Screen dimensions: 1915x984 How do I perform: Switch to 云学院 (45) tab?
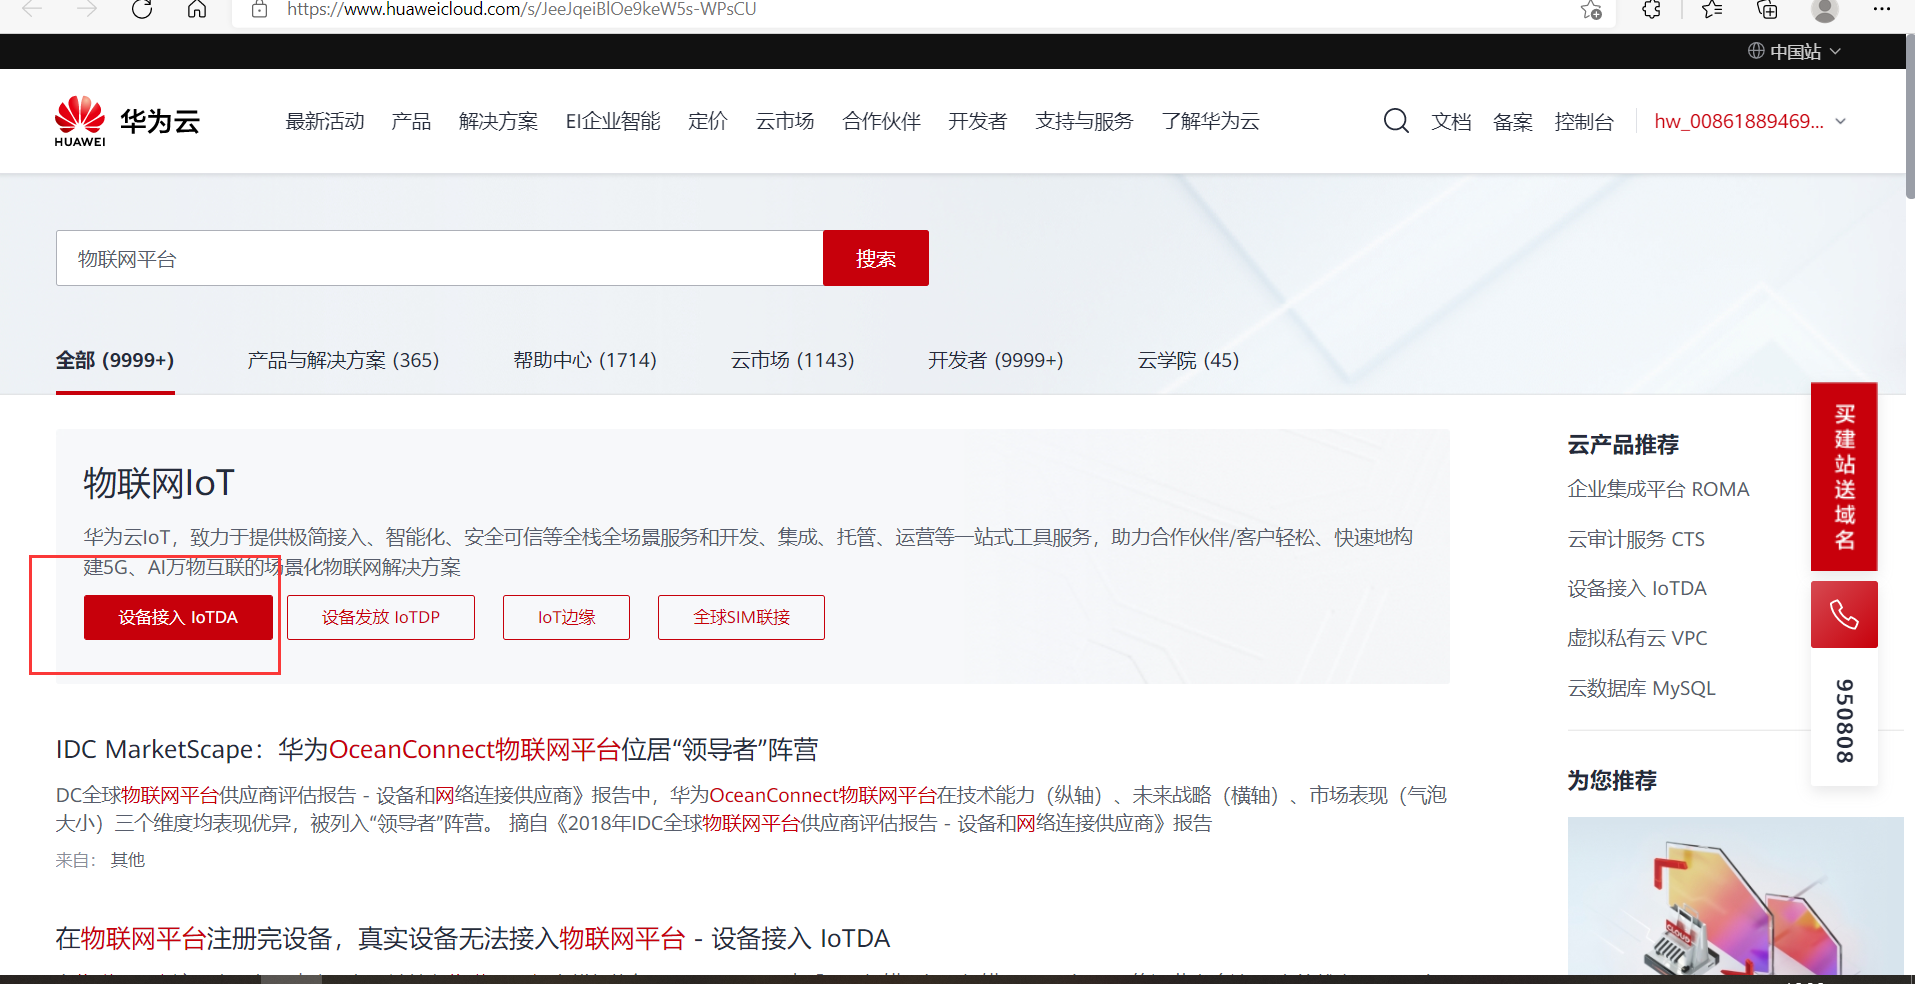(1188, 360)
